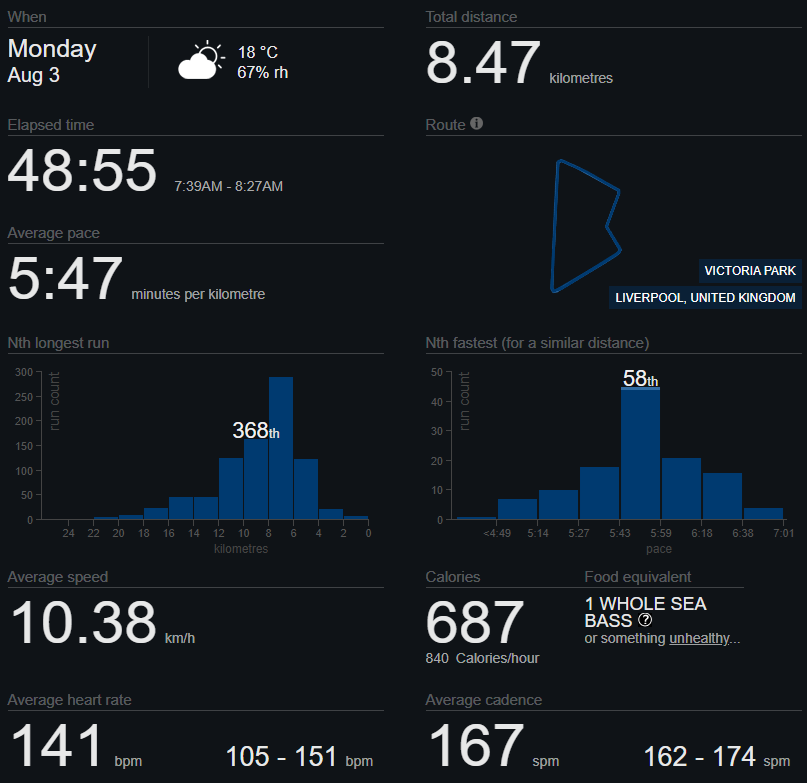
Task: Click the LIVERPOOL, UNITED KINGDOM label
Action: tap(705, 298)
